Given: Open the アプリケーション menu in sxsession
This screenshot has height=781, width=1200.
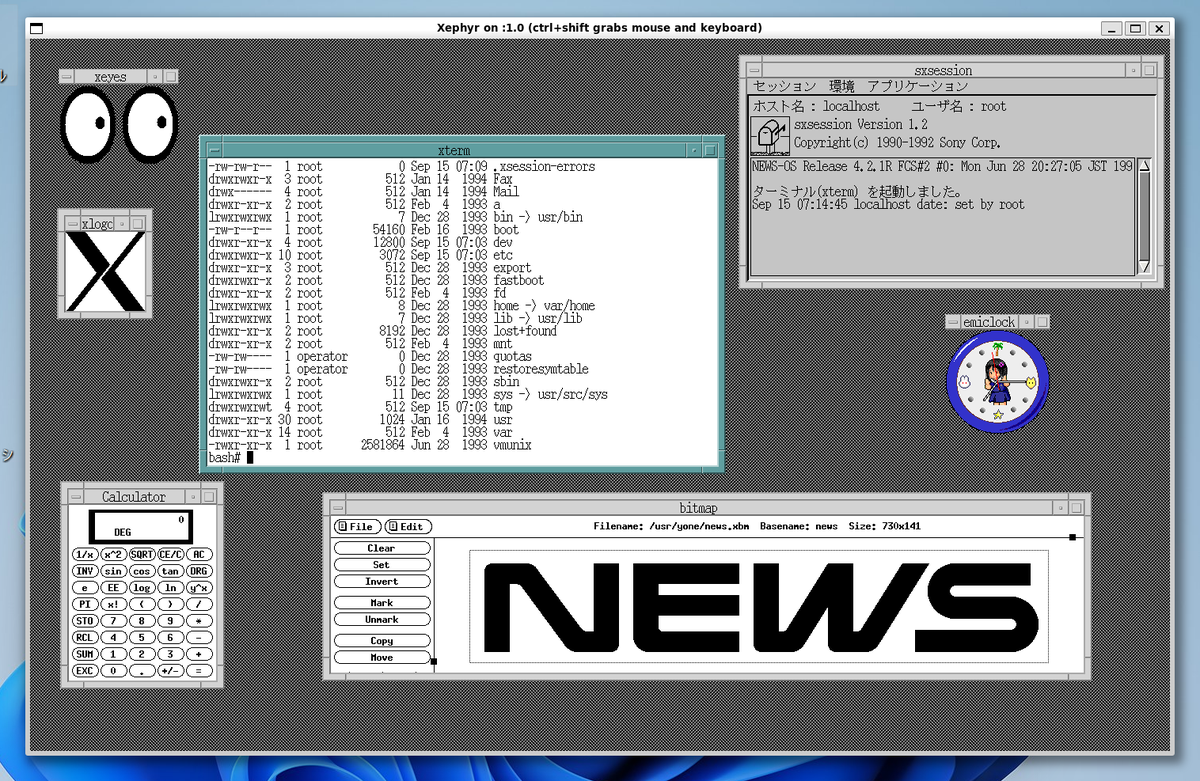Looking at the screenshot, I should pos(919,86).
